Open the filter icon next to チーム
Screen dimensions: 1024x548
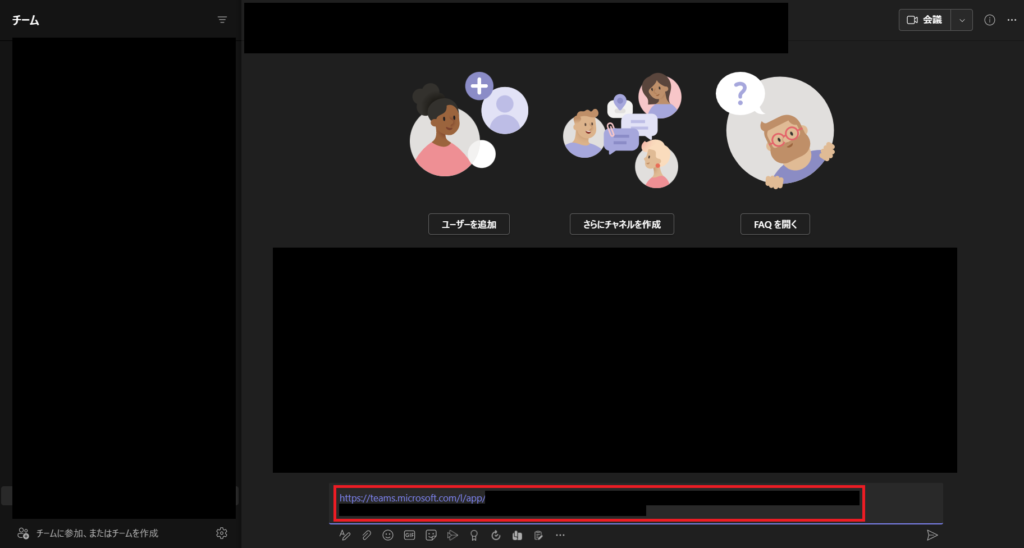[222, 20]
